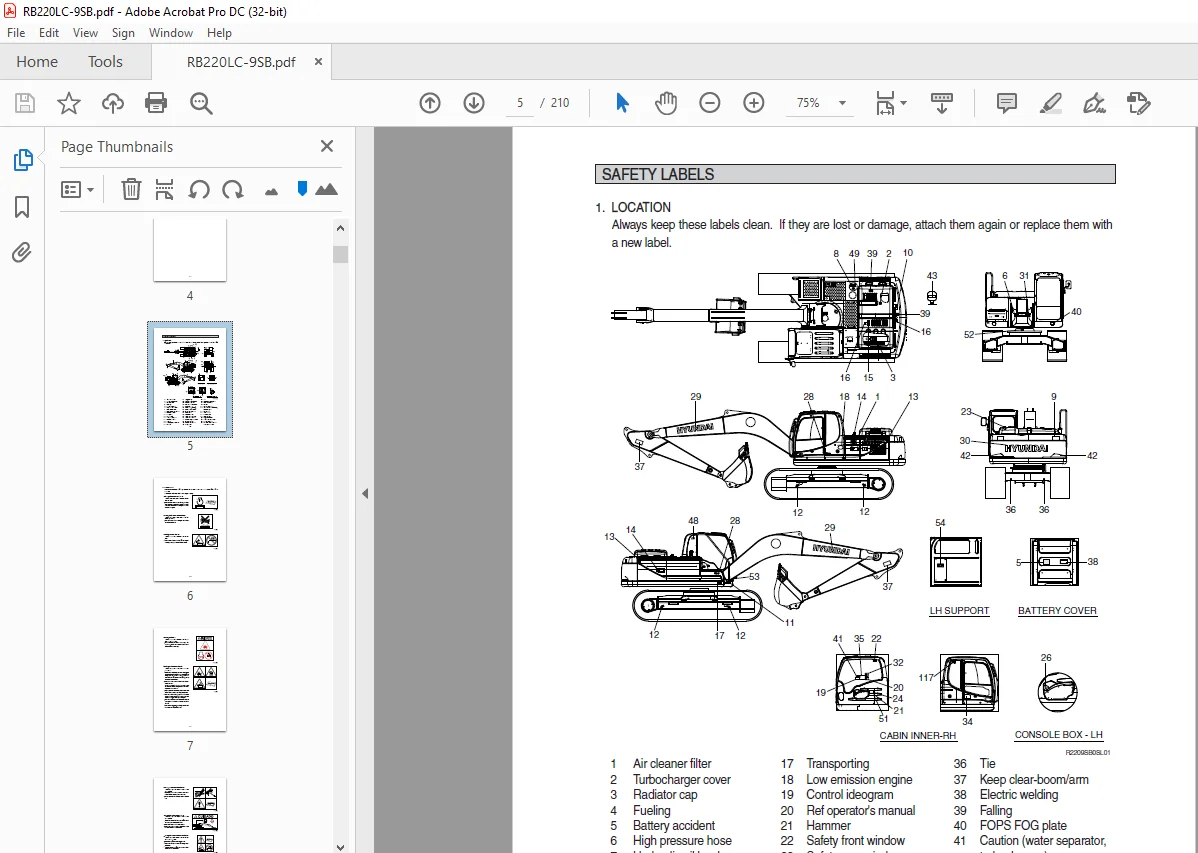1198x853 pixels.
Task: Click the Fit page width icon
Action: tap(885, 103)
